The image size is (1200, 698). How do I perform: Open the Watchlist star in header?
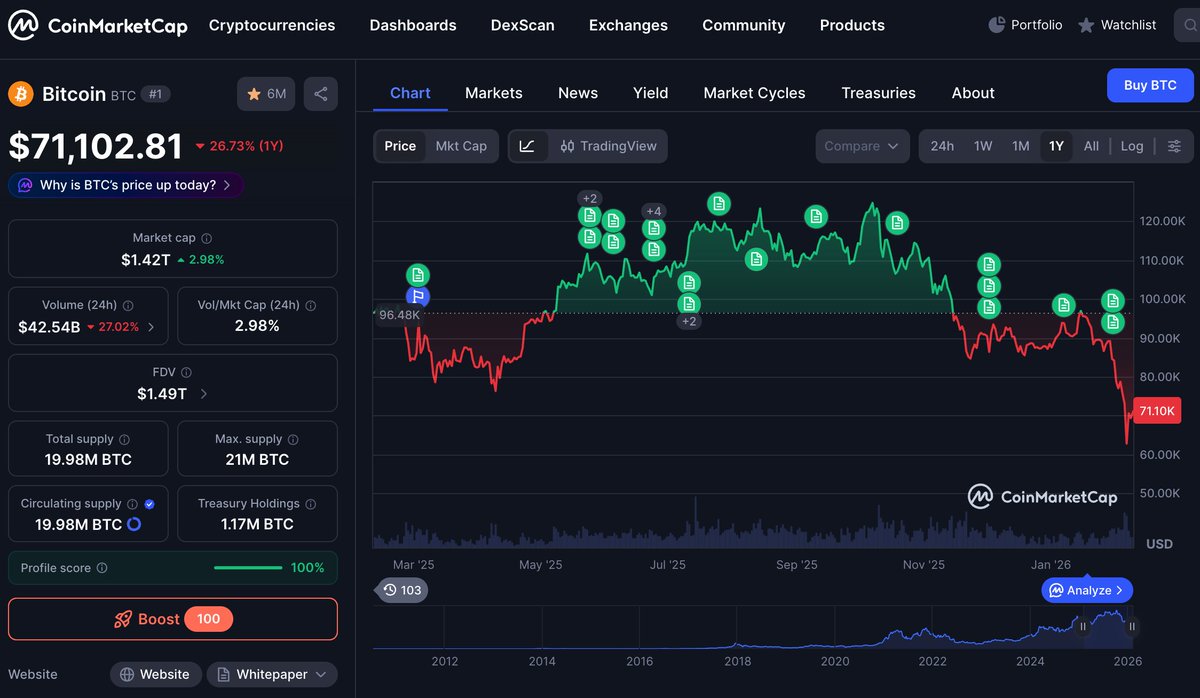(x=1086, y=25)
